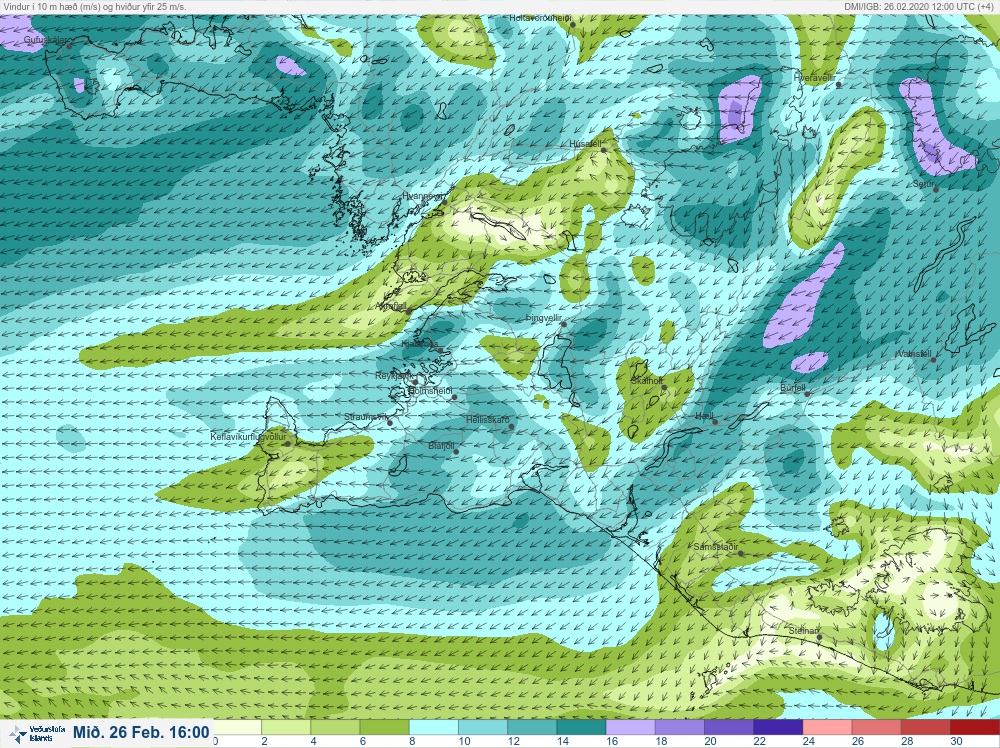Click the Hvanneyri station label

422,196
